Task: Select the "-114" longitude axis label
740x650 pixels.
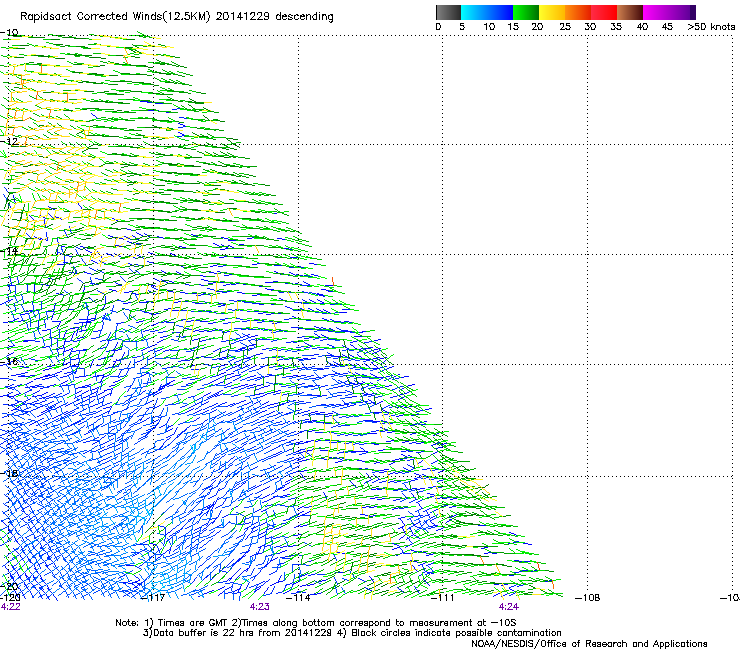Action: click(x=298, y=598)
